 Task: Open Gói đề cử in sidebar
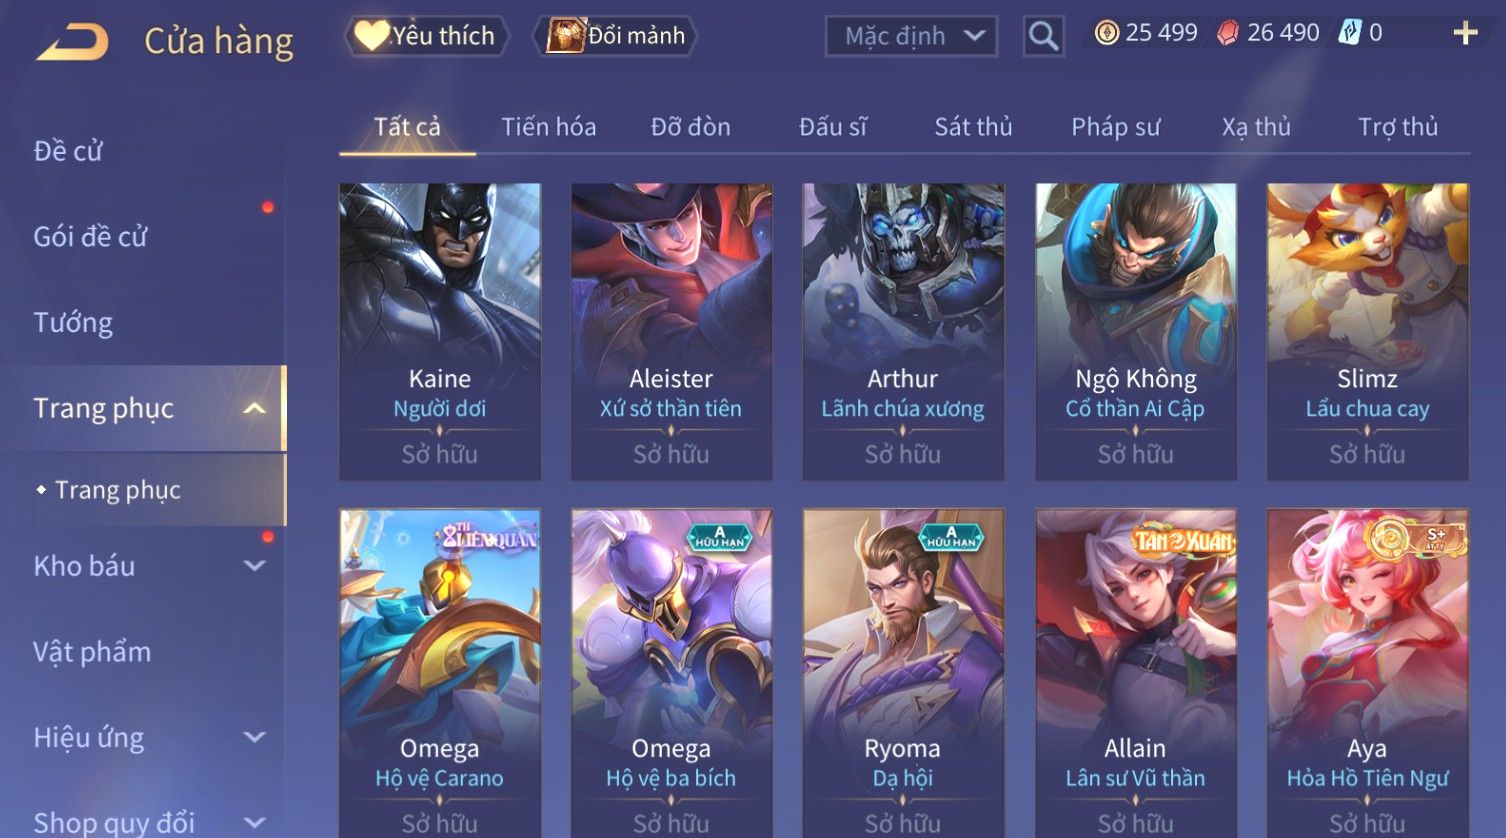point(90,237)
